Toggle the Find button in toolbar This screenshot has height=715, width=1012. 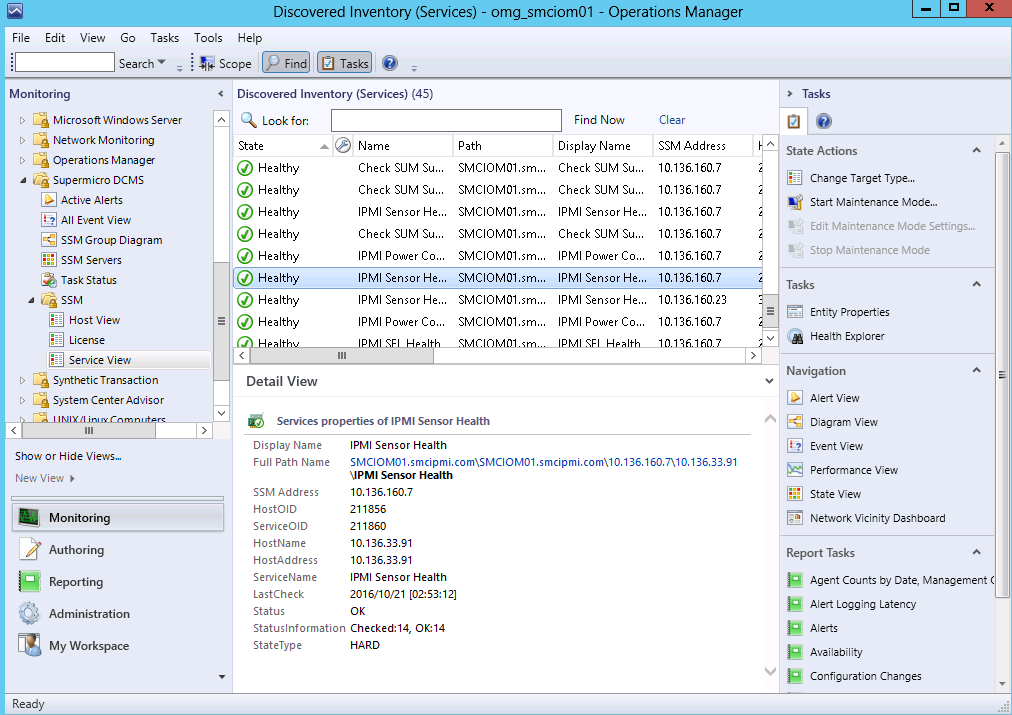pyautogui.click(x=286, y=63)
